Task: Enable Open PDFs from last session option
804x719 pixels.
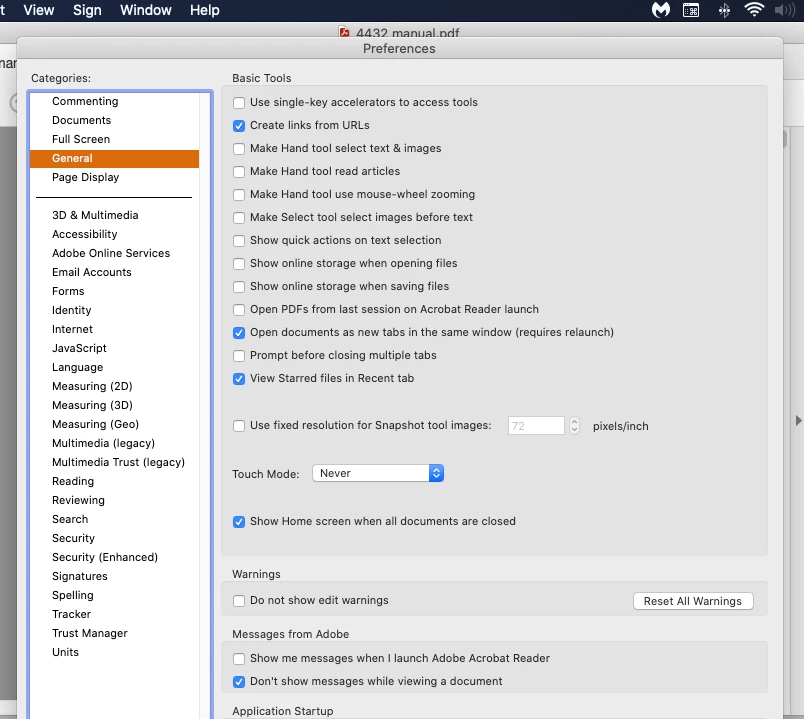Action: pyautogui.click(x=239, y=310)
